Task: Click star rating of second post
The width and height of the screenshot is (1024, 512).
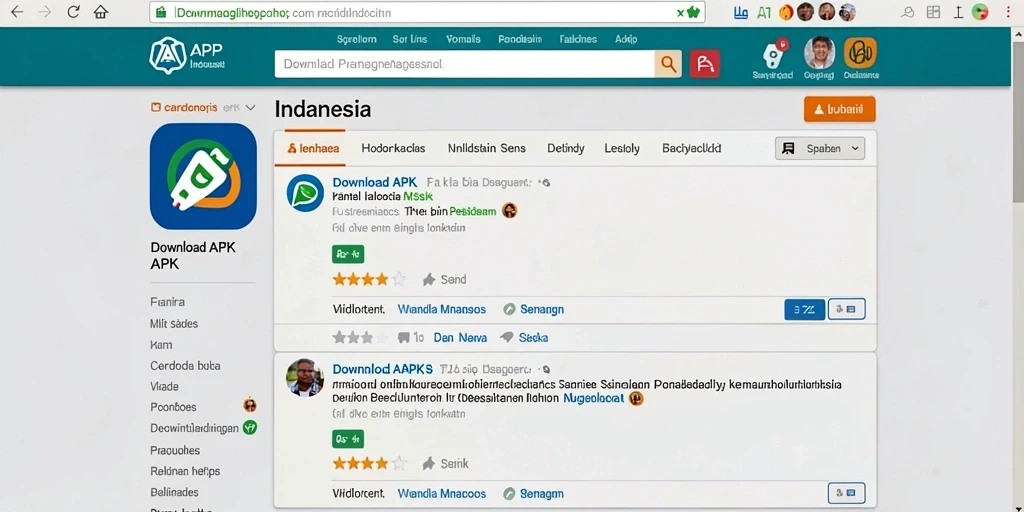Action: [369, 464]
